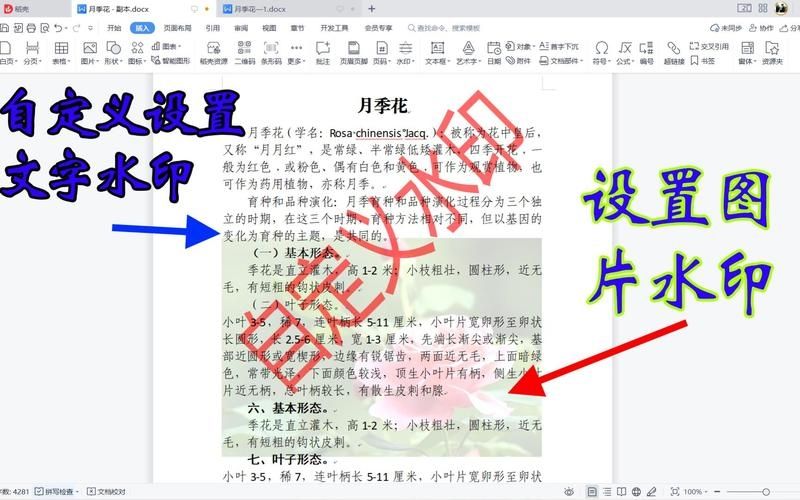This screenshot has height=500, width=800.
Task: Open the 艺术字 word art gallery
Action: tap(468, 54)
